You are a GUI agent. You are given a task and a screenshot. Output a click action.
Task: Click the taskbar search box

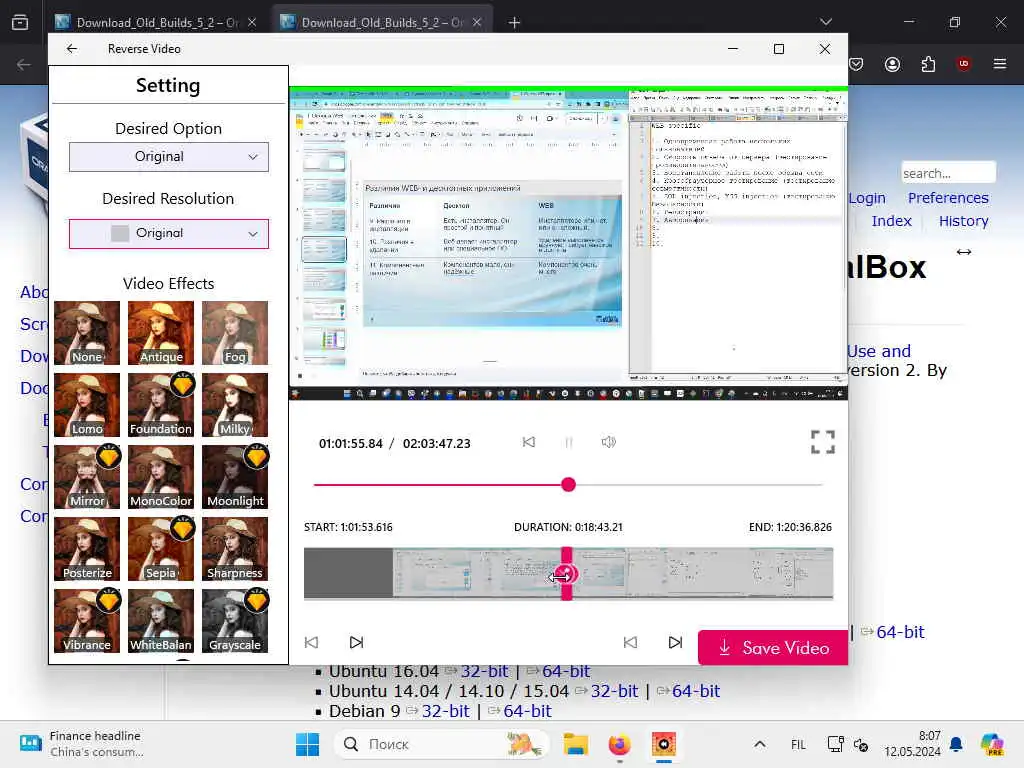point(441,744)
